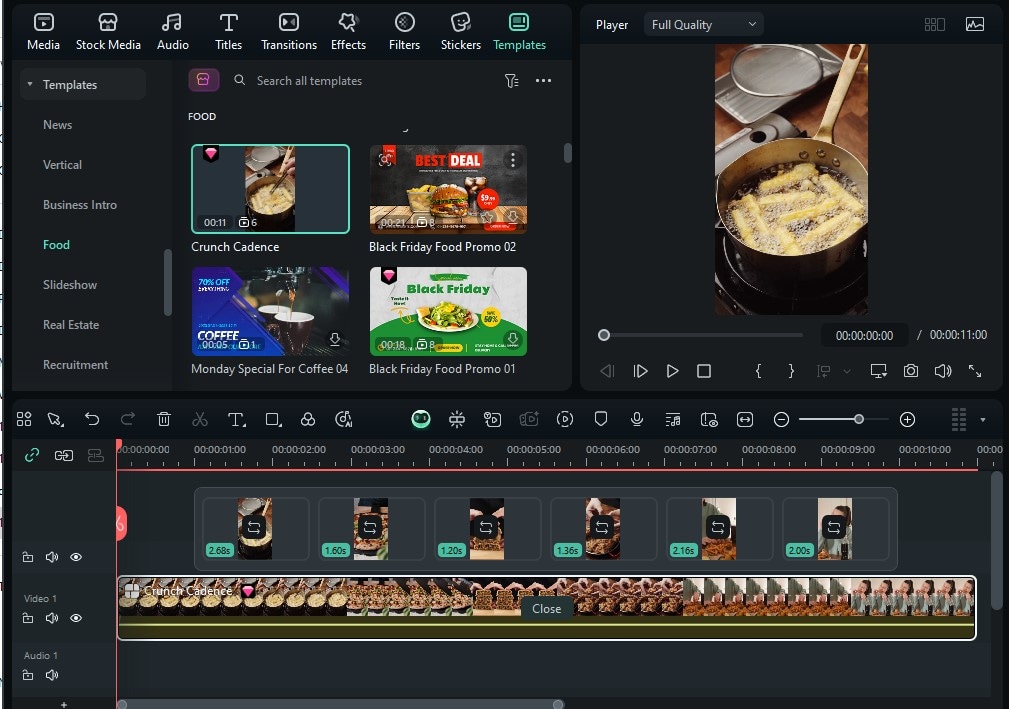Image resolution: width=1009 pixels, height=709 pixels.
Task: Delete the selected clip
Action: pos(164,419)
